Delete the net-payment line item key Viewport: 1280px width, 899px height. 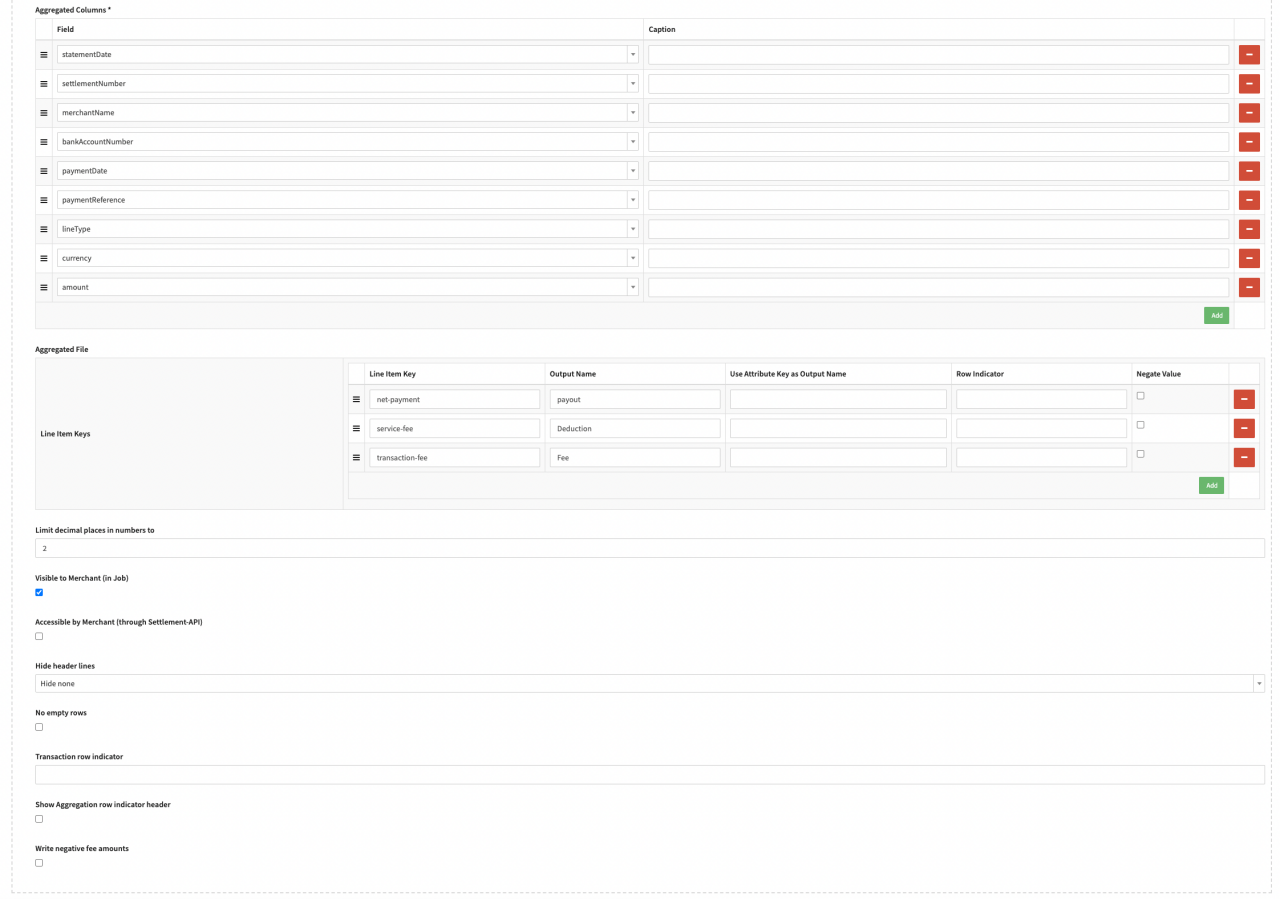click(x=1244, y=399)
